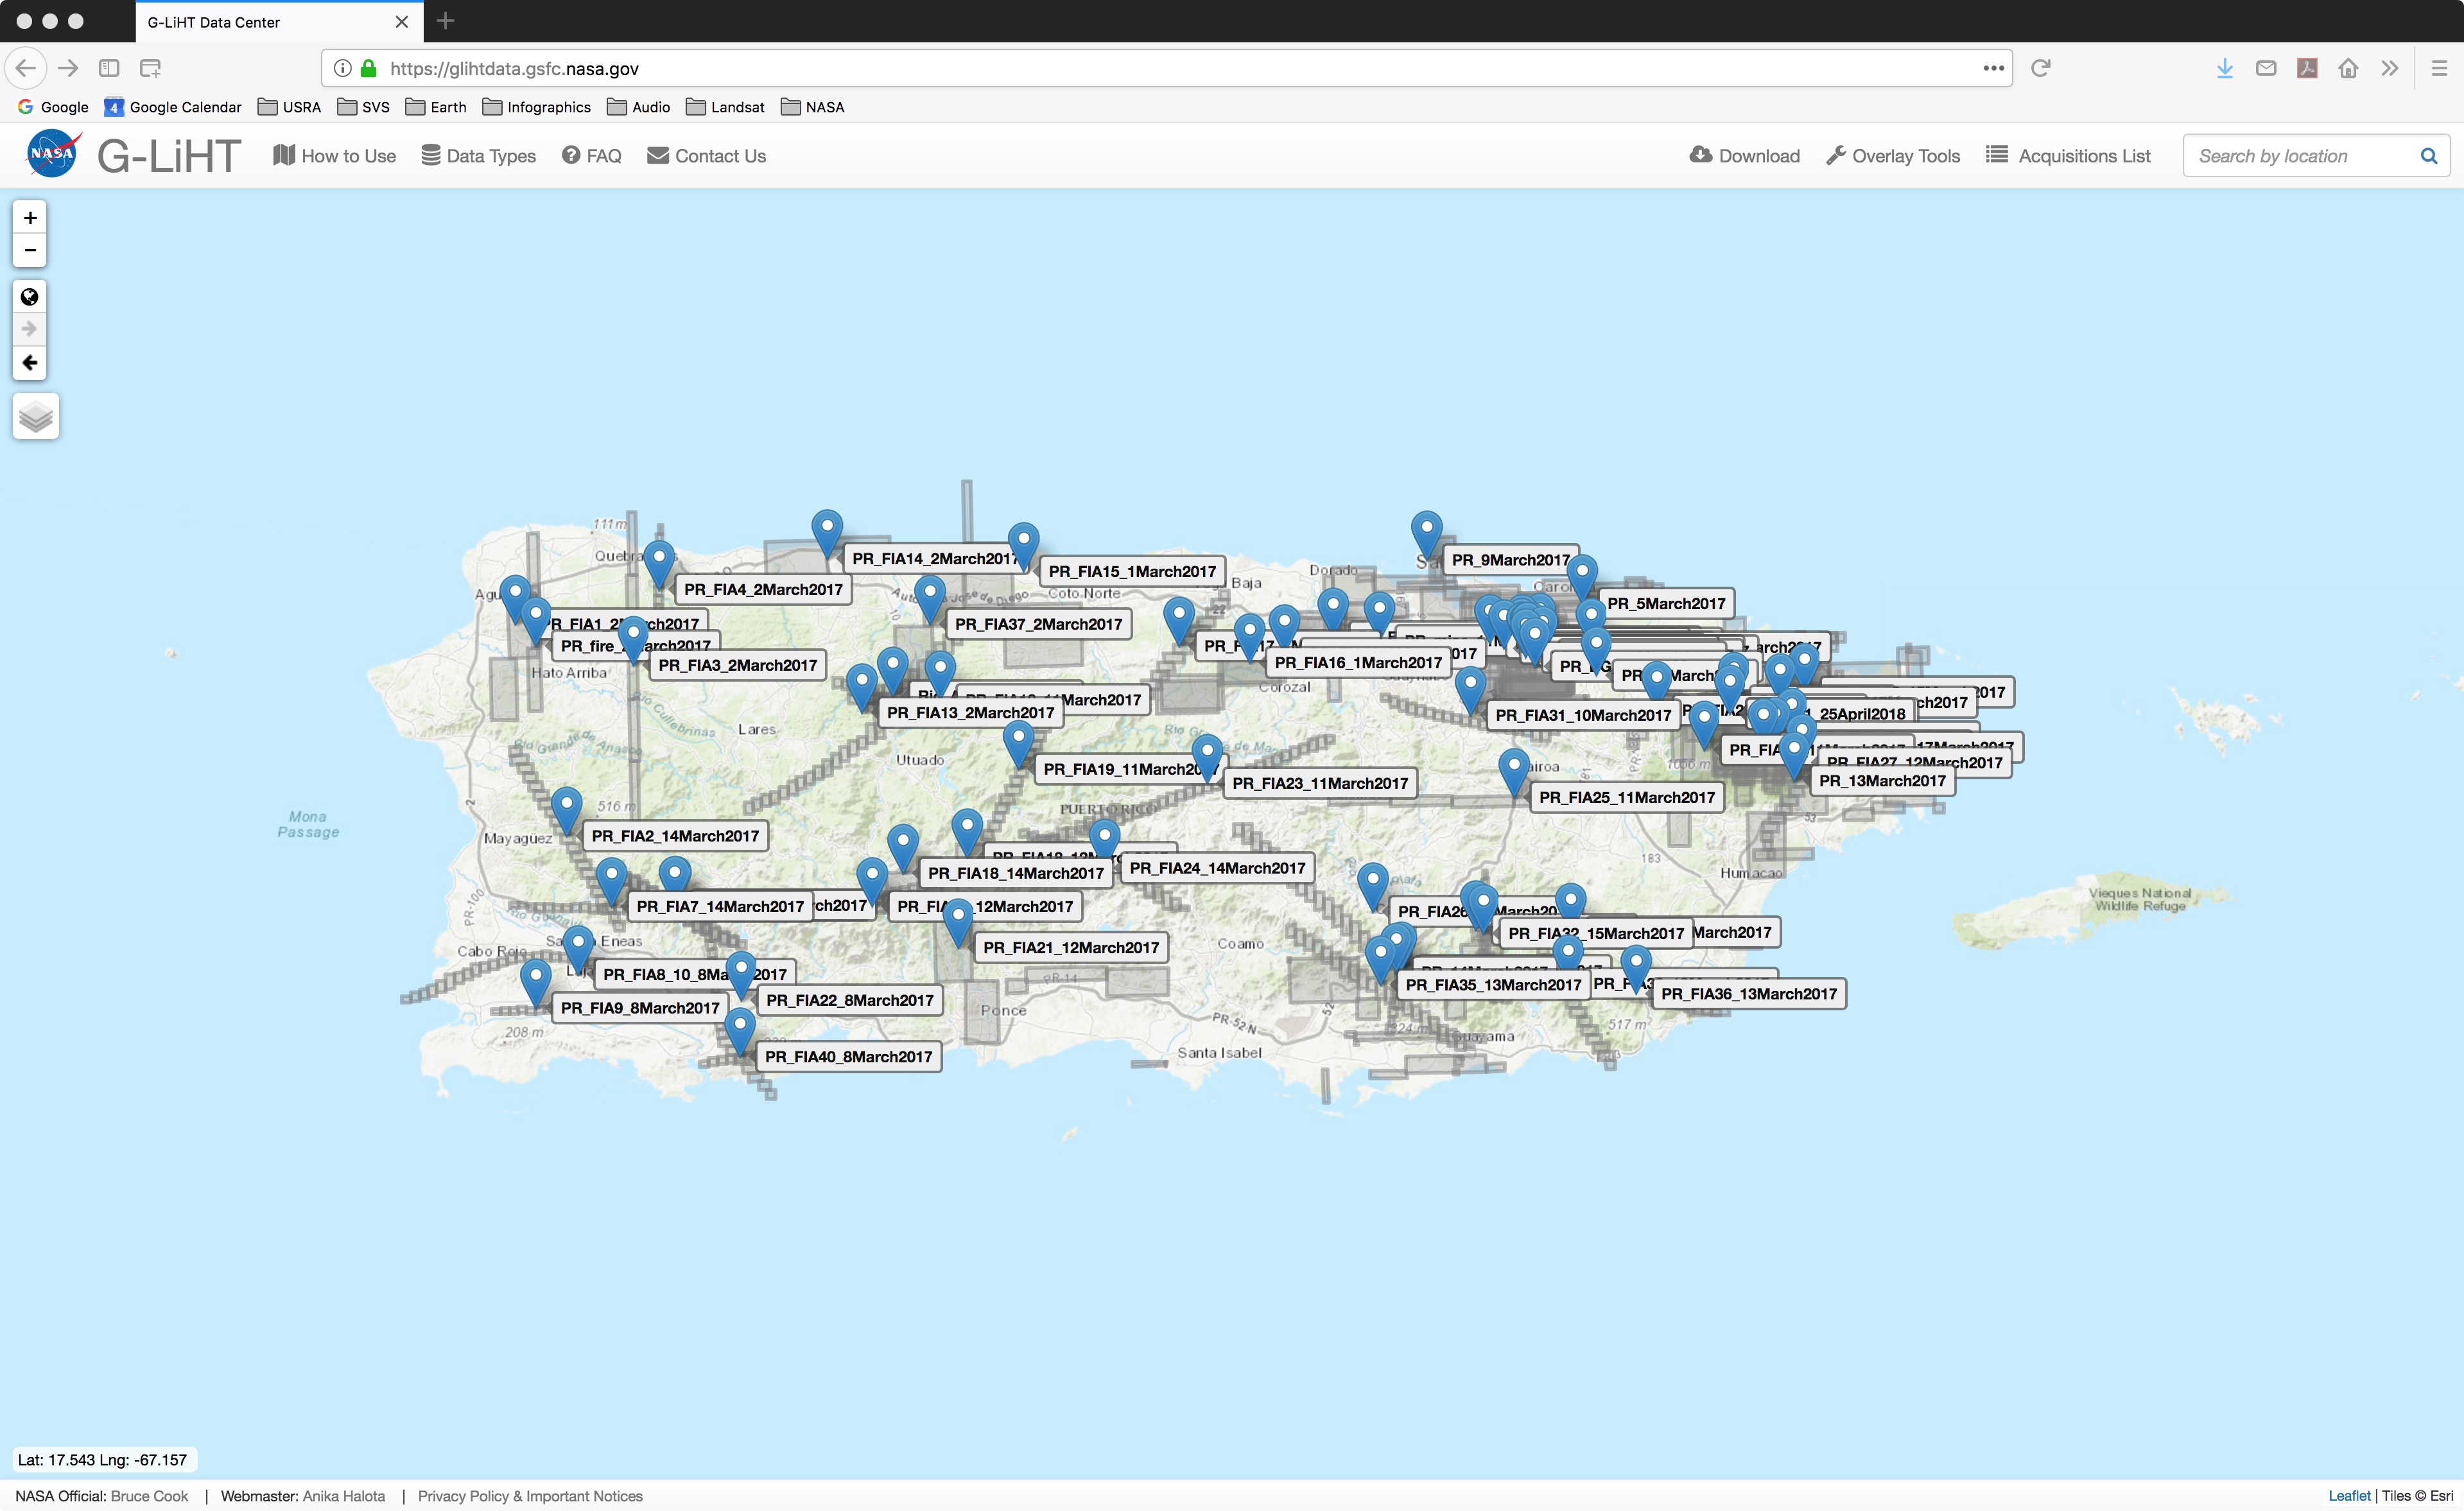This screenshot has height=1511, width=2464.
Task: Open Privacy Policy & Important Notices
Action: pos(530,1496)
